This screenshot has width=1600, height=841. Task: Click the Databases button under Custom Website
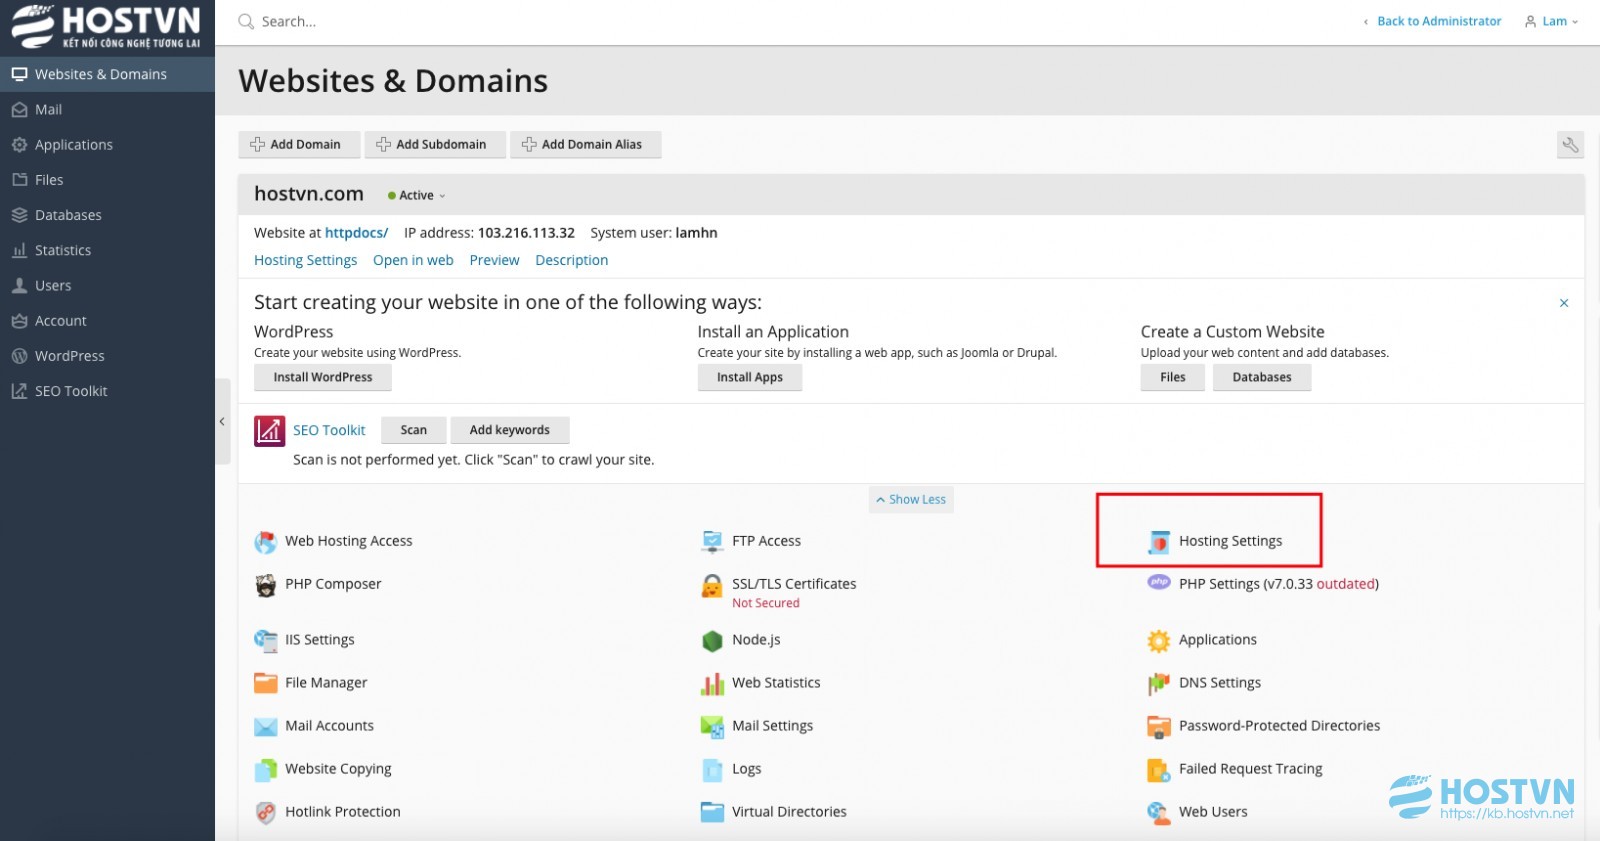(1262, 377)
